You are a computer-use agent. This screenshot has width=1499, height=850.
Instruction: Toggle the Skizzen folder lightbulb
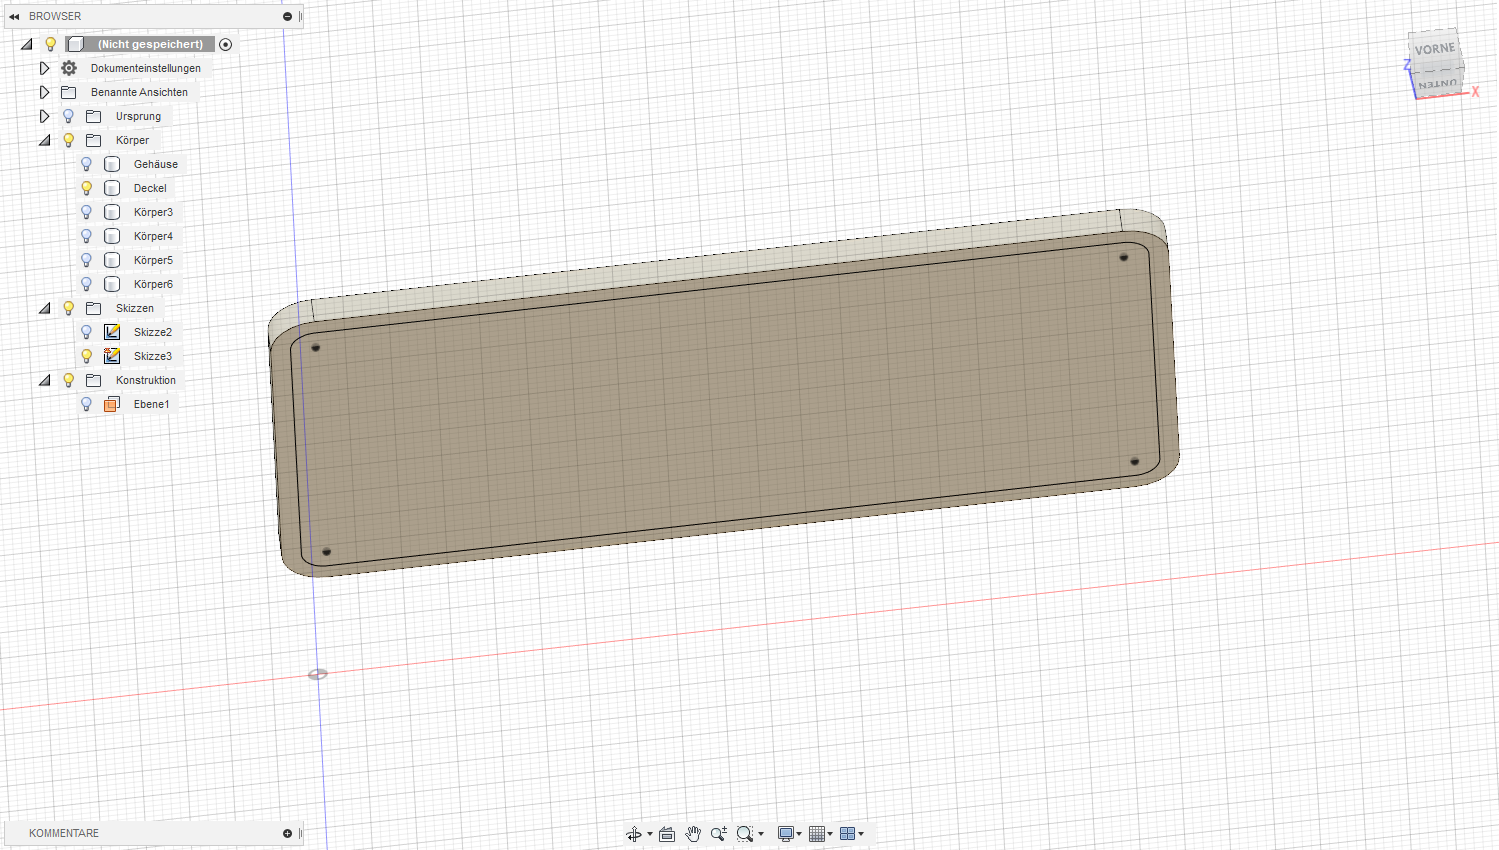pos(69,308)
